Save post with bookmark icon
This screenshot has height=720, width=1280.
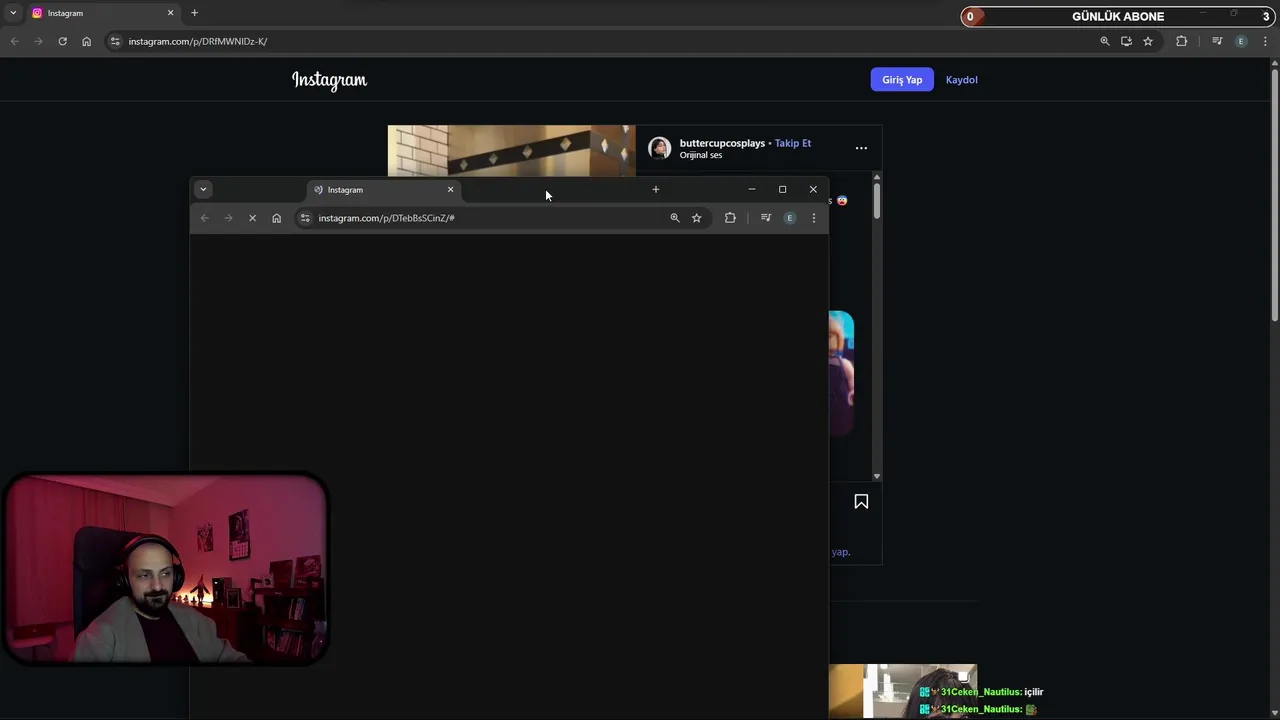(x=861, y=502)
